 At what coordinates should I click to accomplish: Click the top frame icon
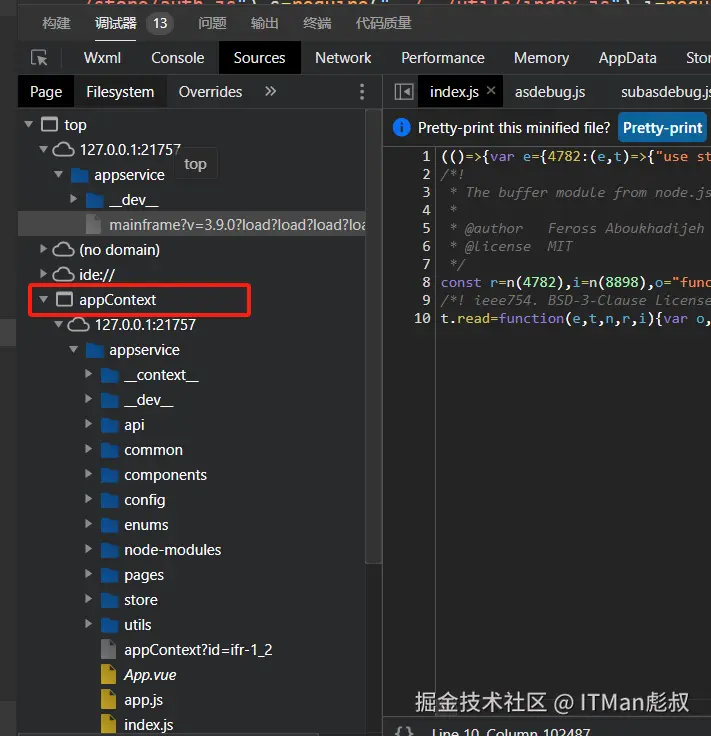[49, 124]
